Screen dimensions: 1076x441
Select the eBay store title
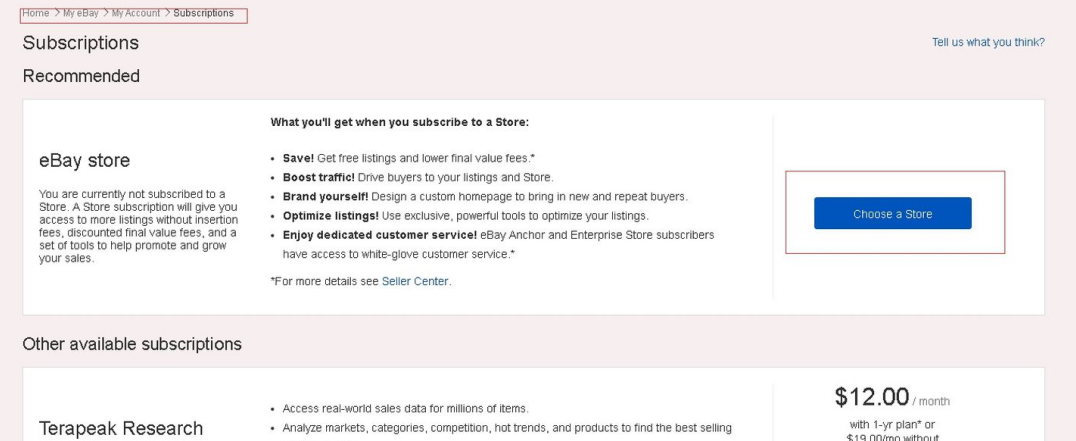coord(84,161)
